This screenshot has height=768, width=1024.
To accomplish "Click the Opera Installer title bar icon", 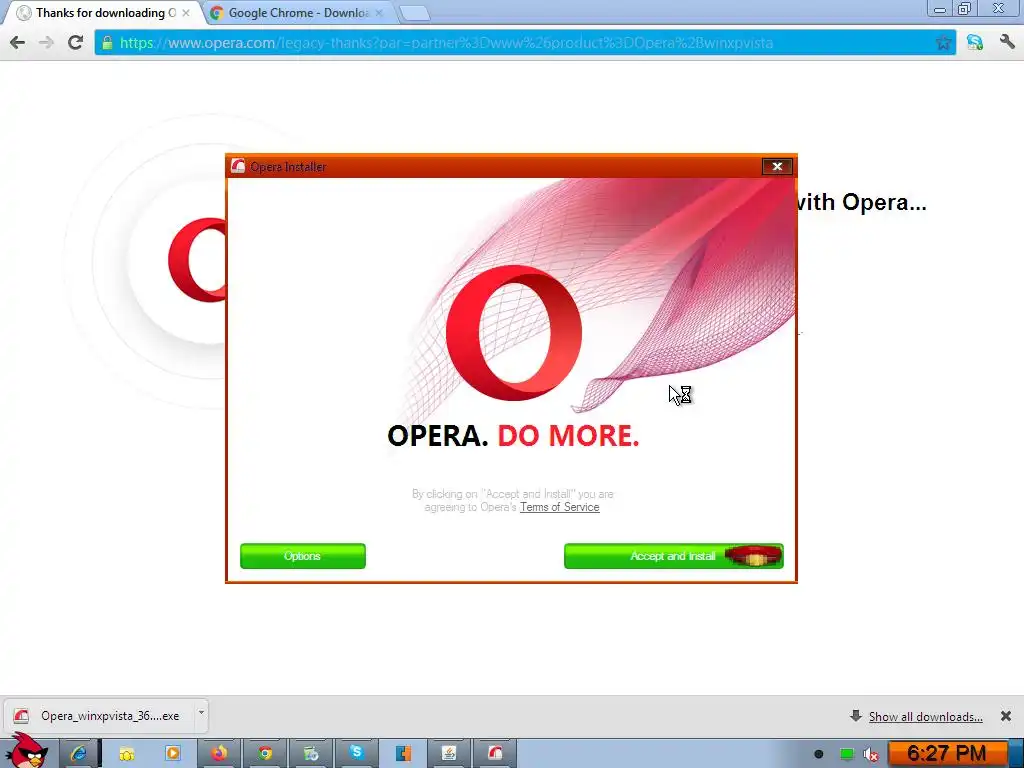I will (238, 167).
